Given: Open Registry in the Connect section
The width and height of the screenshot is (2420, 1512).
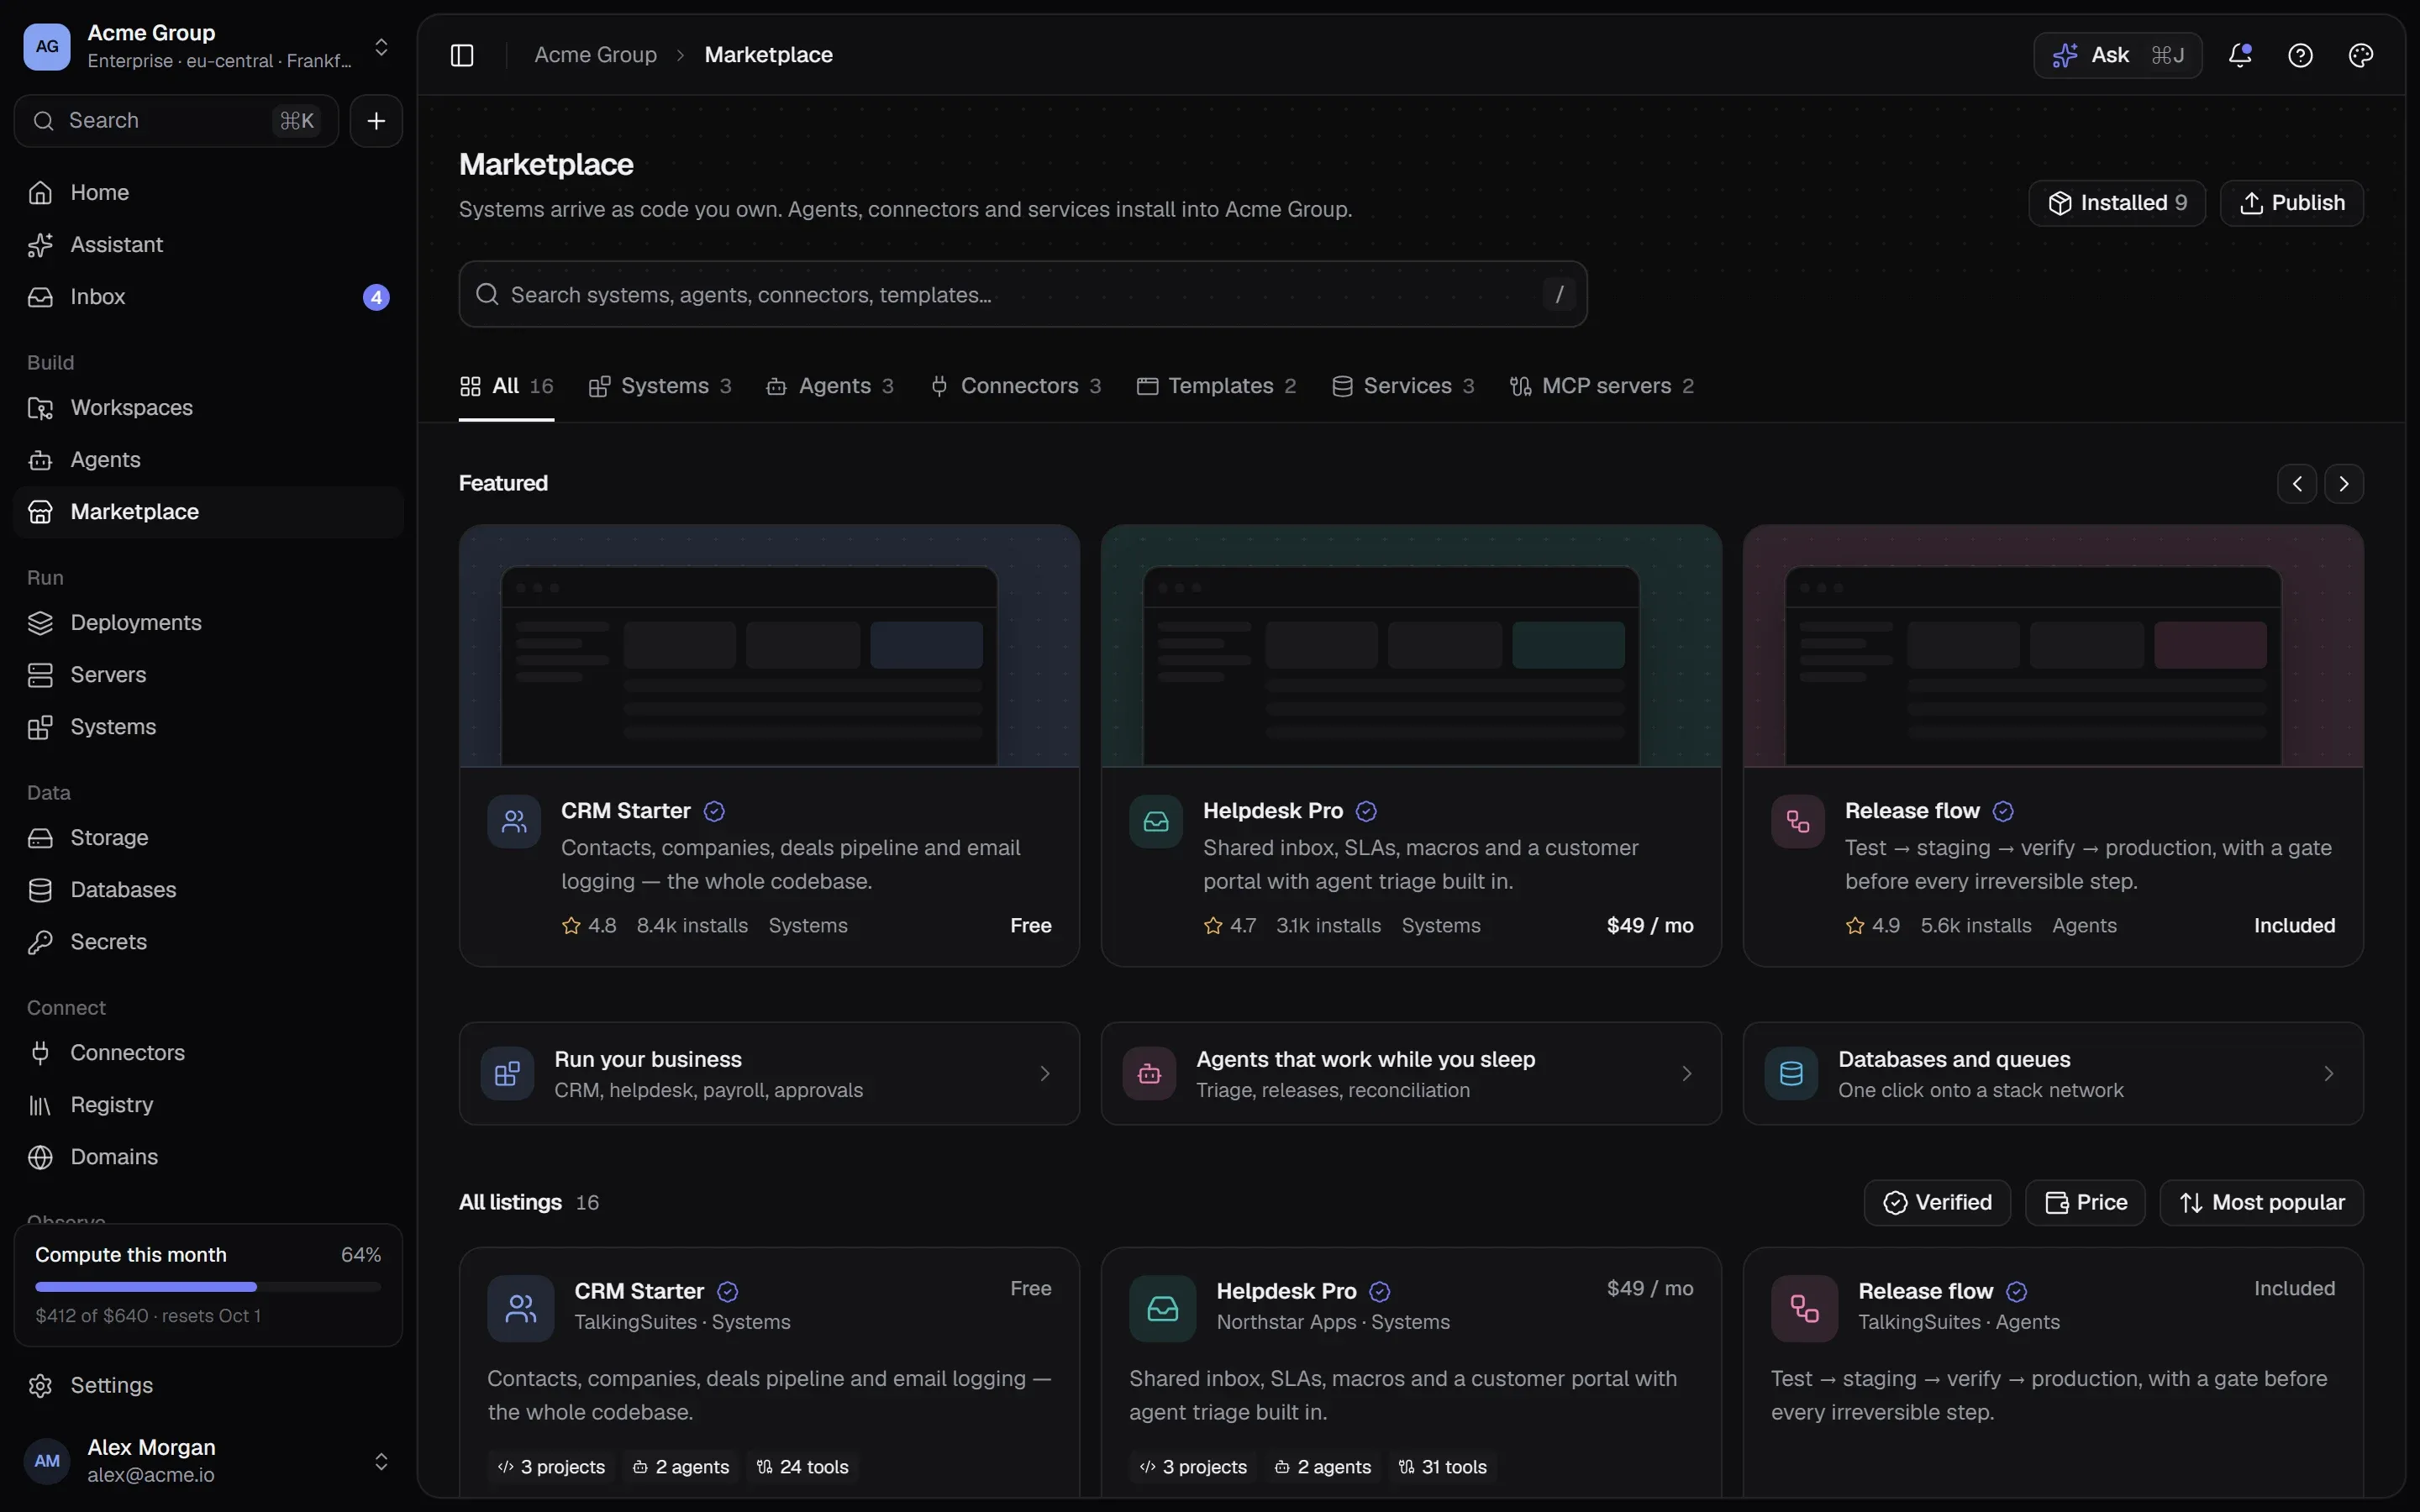Looking at the screenshot, I should [208, 1104].
